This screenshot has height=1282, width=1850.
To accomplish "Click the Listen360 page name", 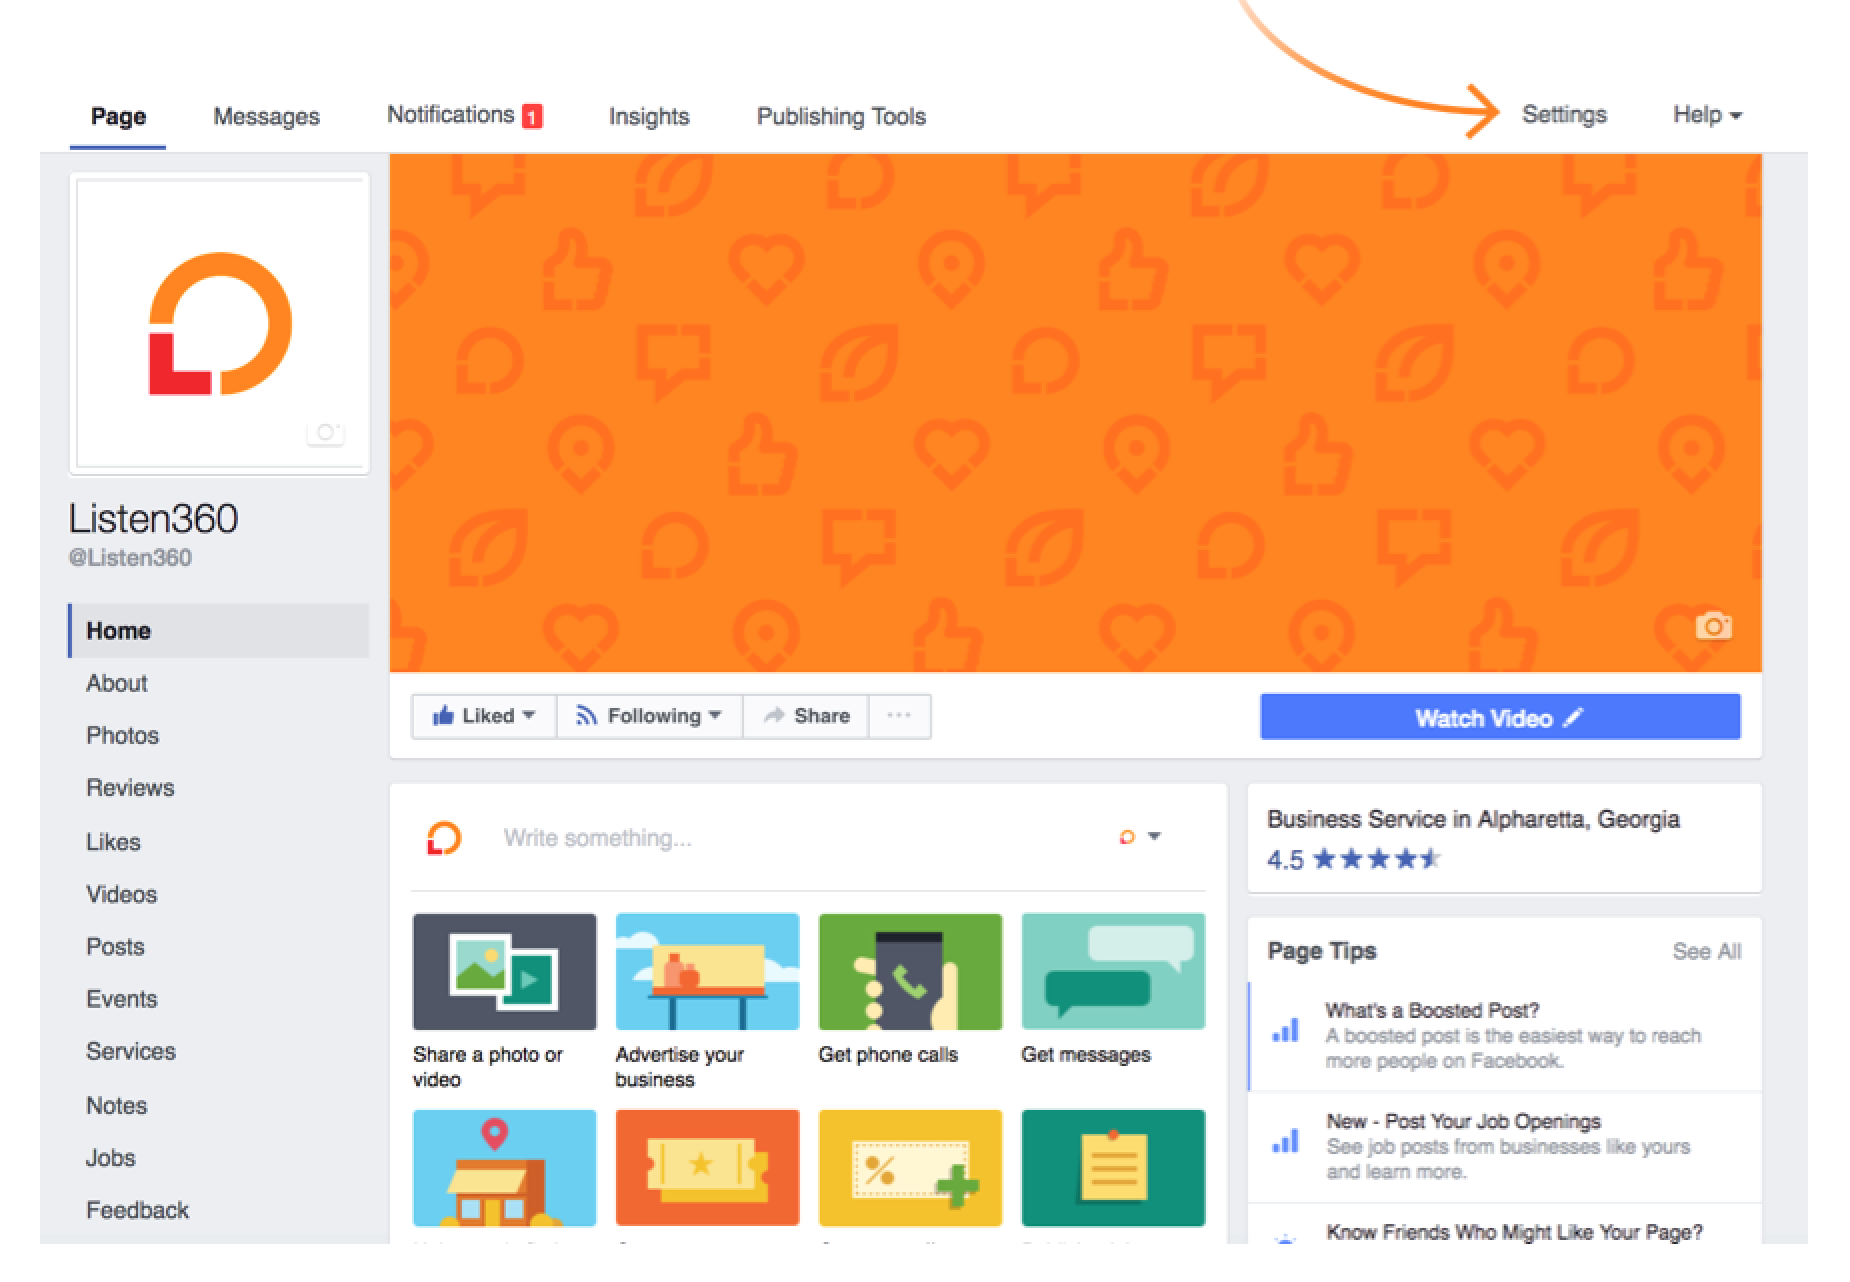I will [153, 518].
